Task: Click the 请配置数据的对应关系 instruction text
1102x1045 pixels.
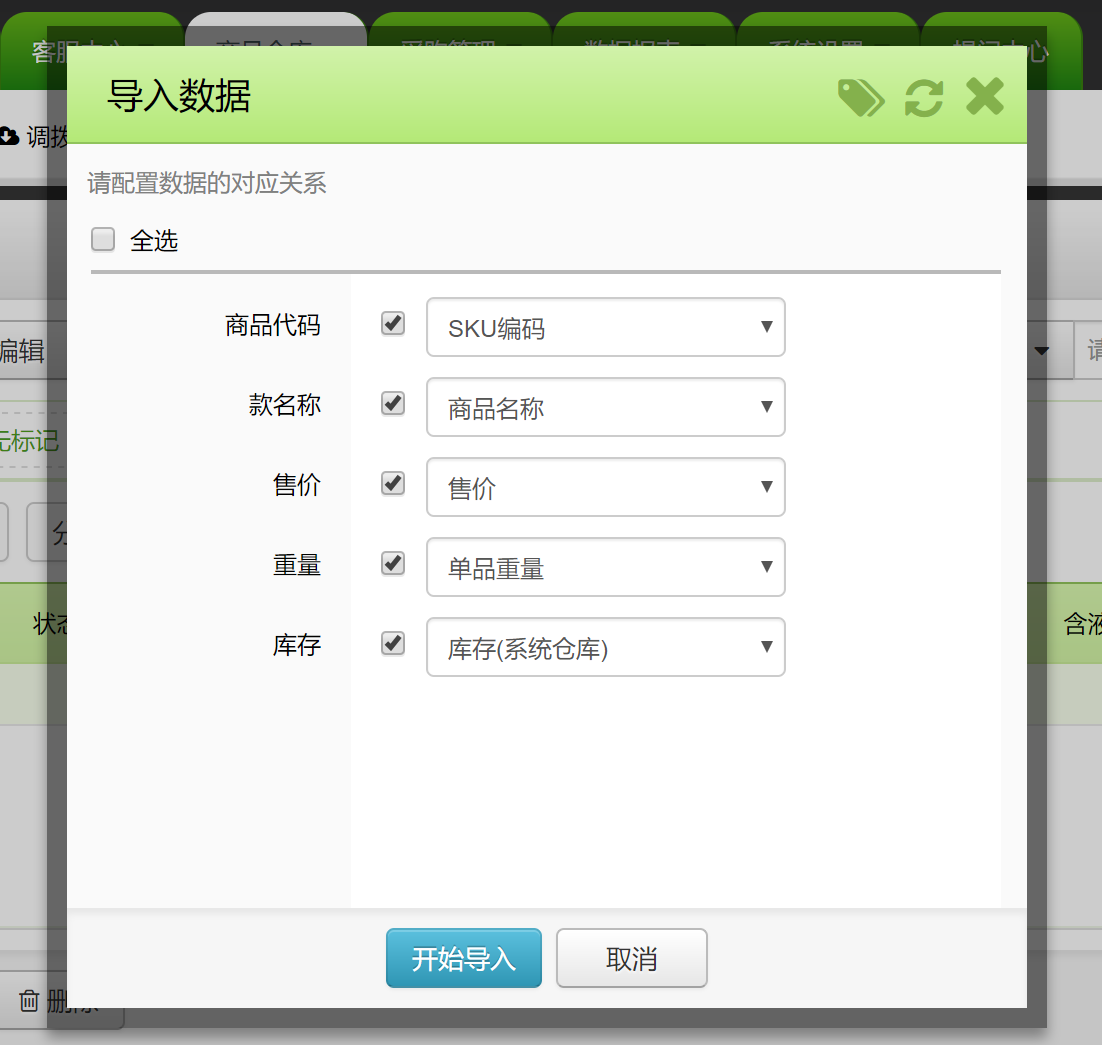Action: point(207,183)
